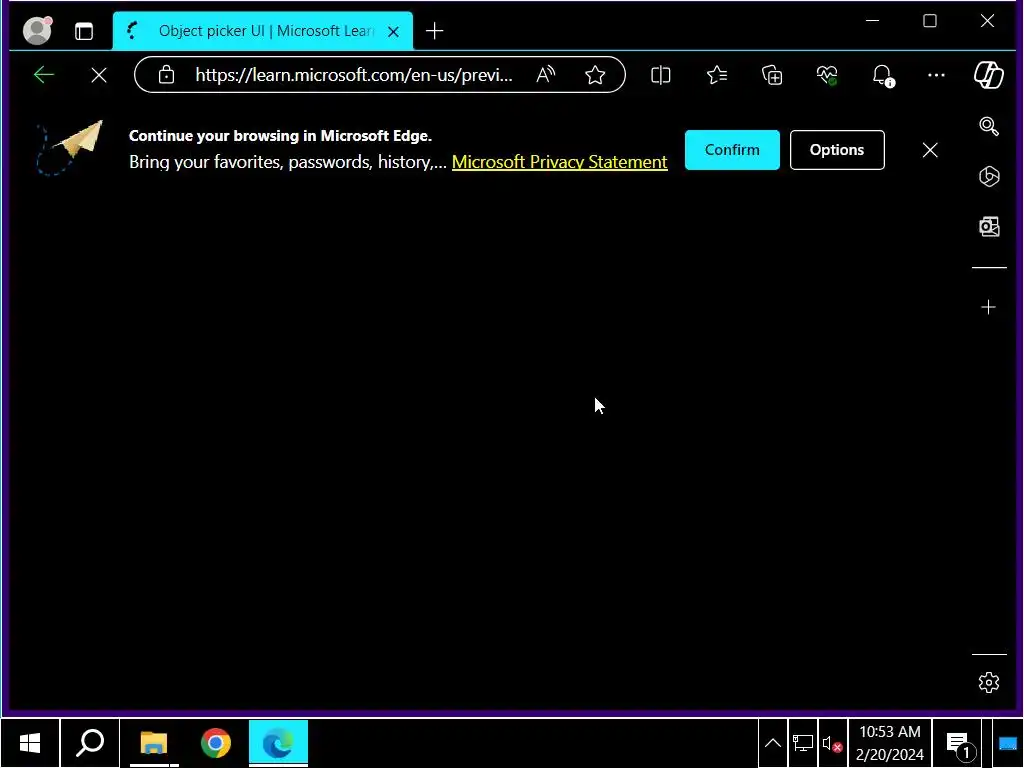The height and width of the screenshot is (768, 1024).
Task: Select the Object picker UI tab
Action: (x=263, y=31)
